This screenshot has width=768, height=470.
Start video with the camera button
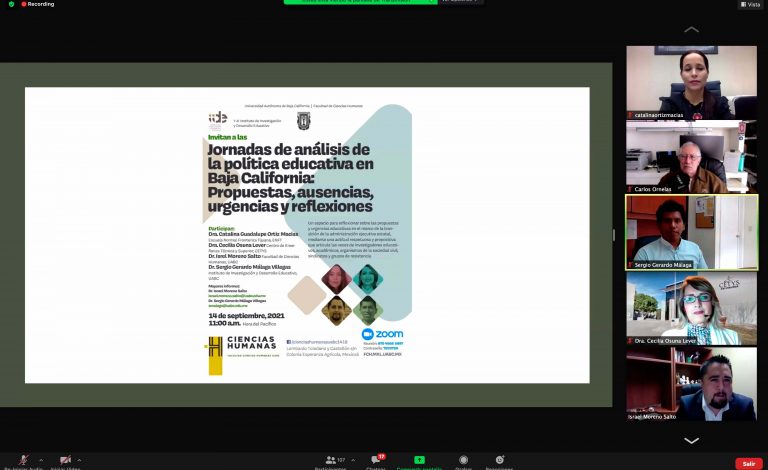pos(66,460)
